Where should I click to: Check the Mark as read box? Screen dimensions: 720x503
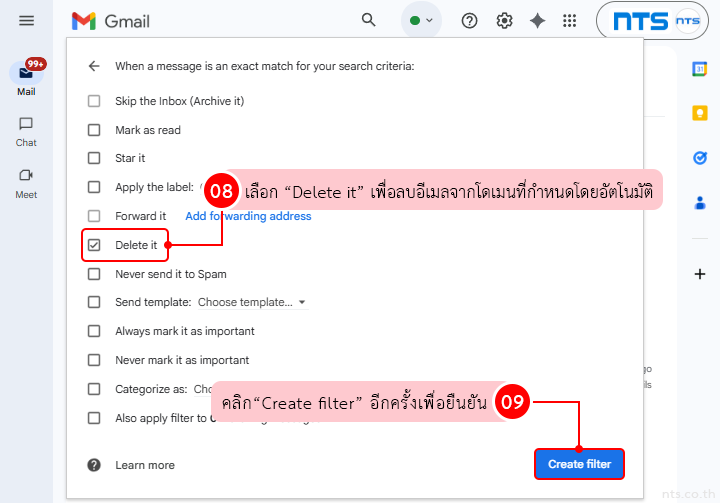click(x=94, y=130)
